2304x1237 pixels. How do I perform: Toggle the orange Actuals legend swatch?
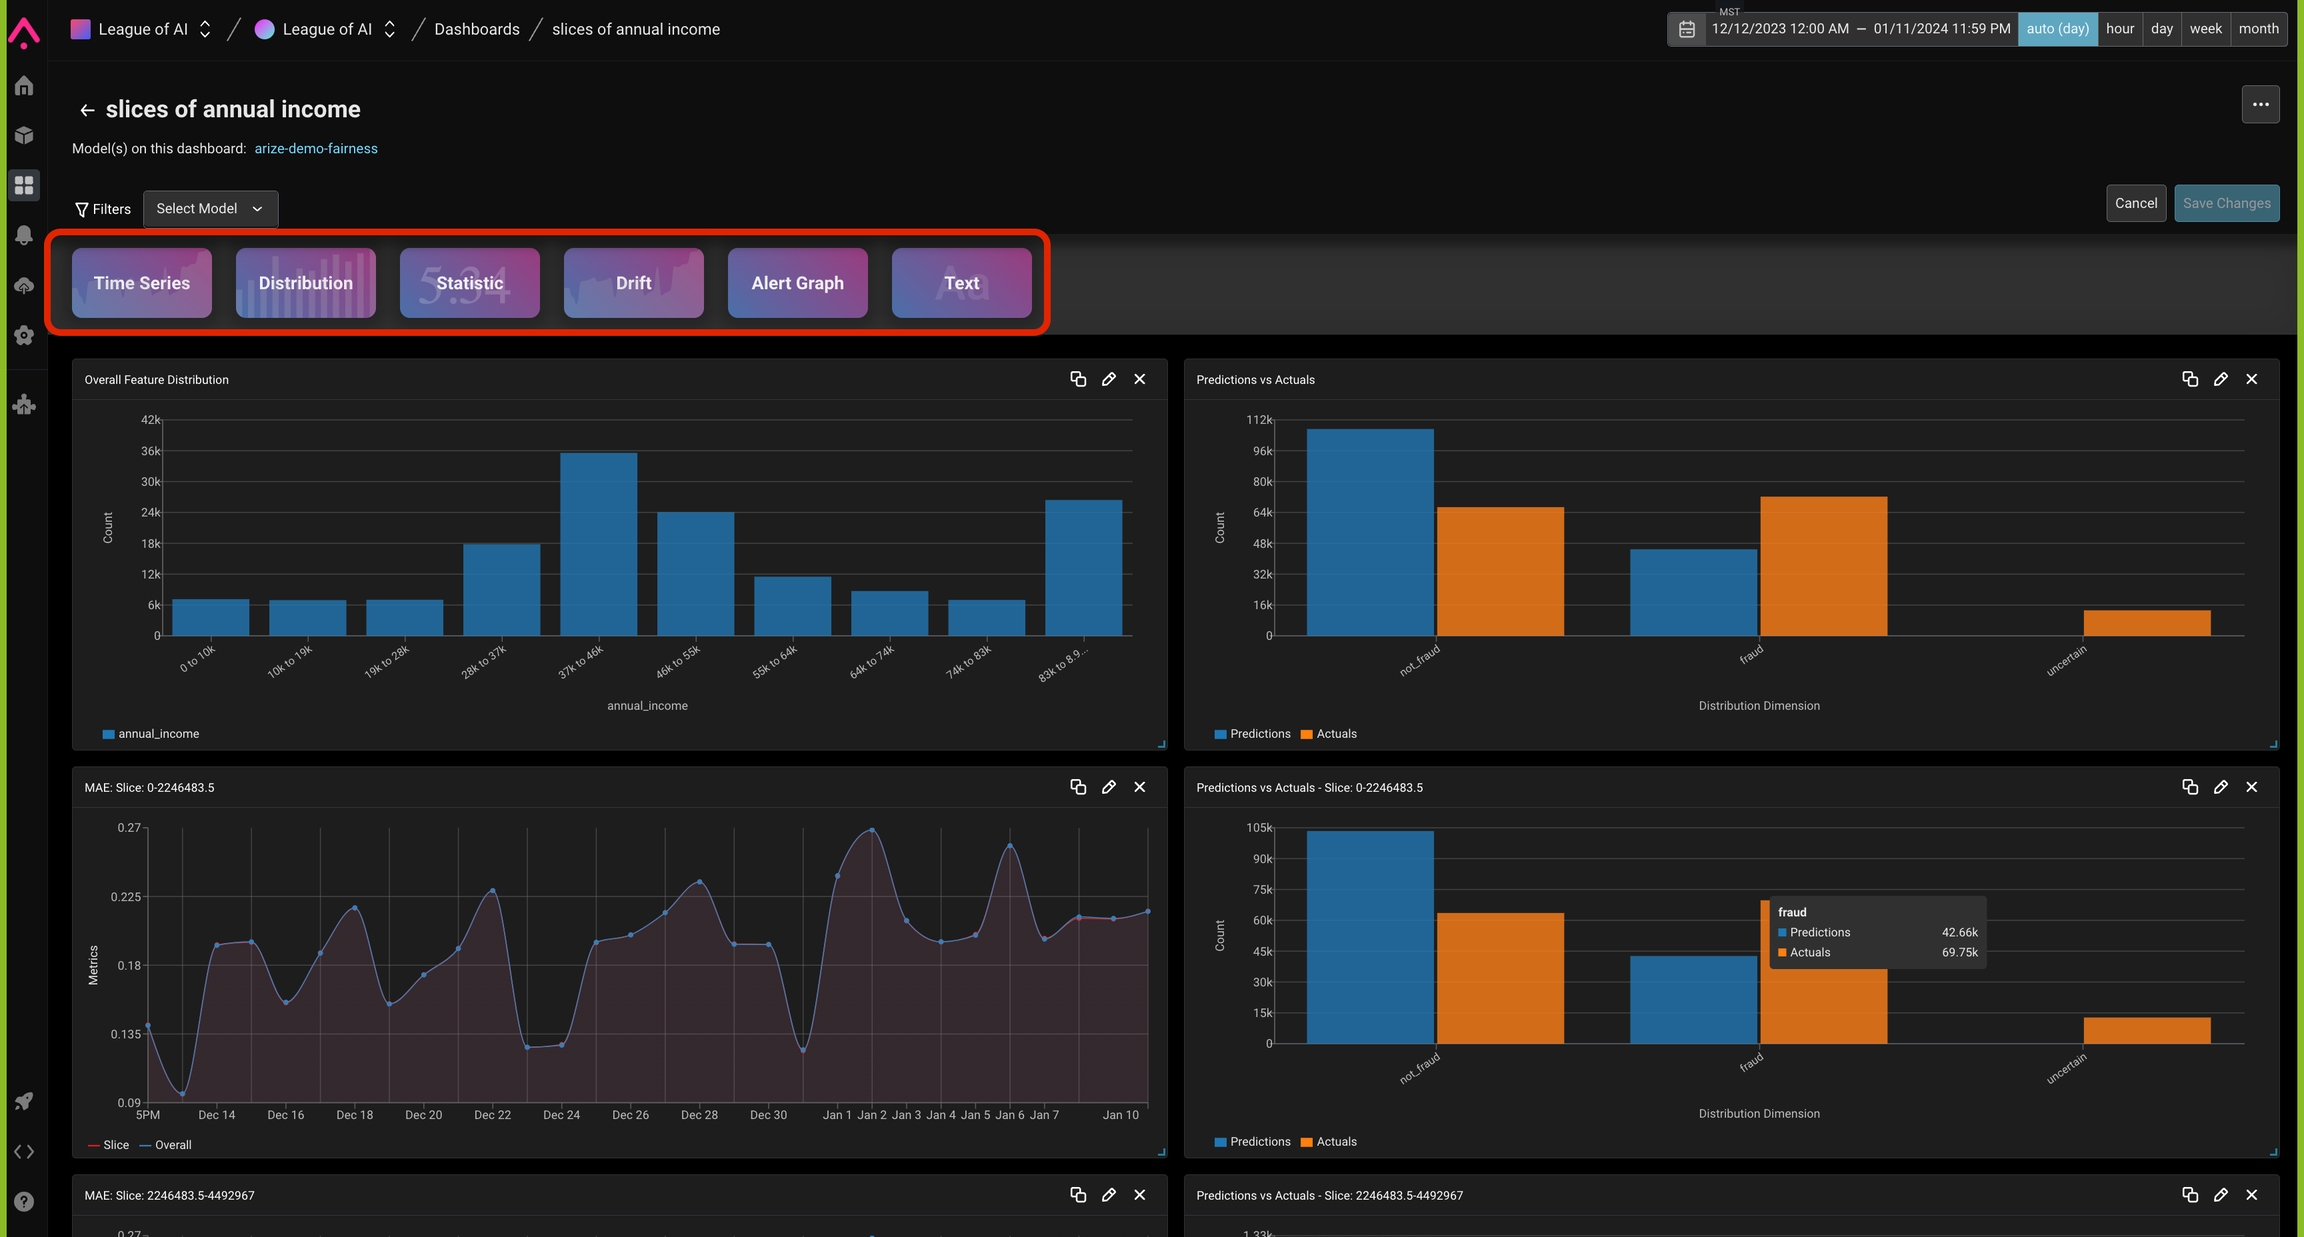click(1306, 734)
